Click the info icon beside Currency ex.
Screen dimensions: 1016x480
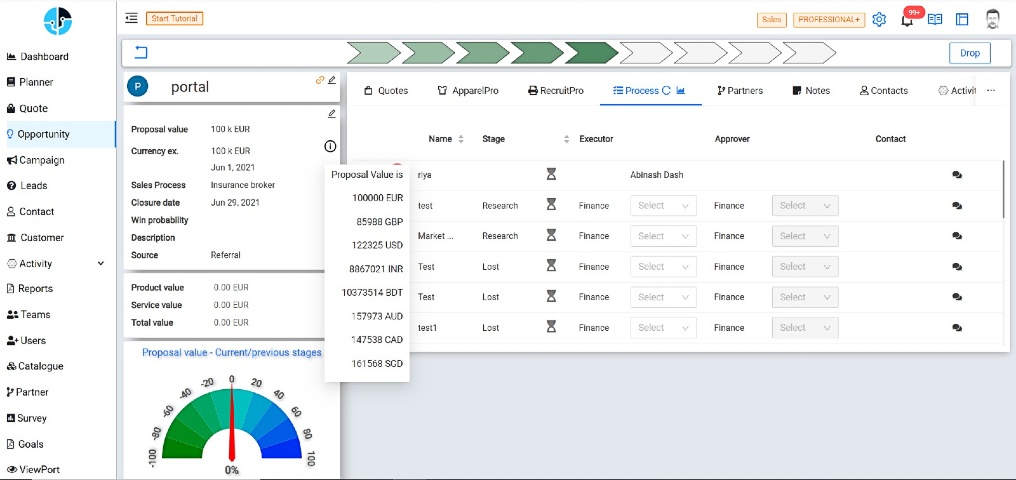pos(330,146)
